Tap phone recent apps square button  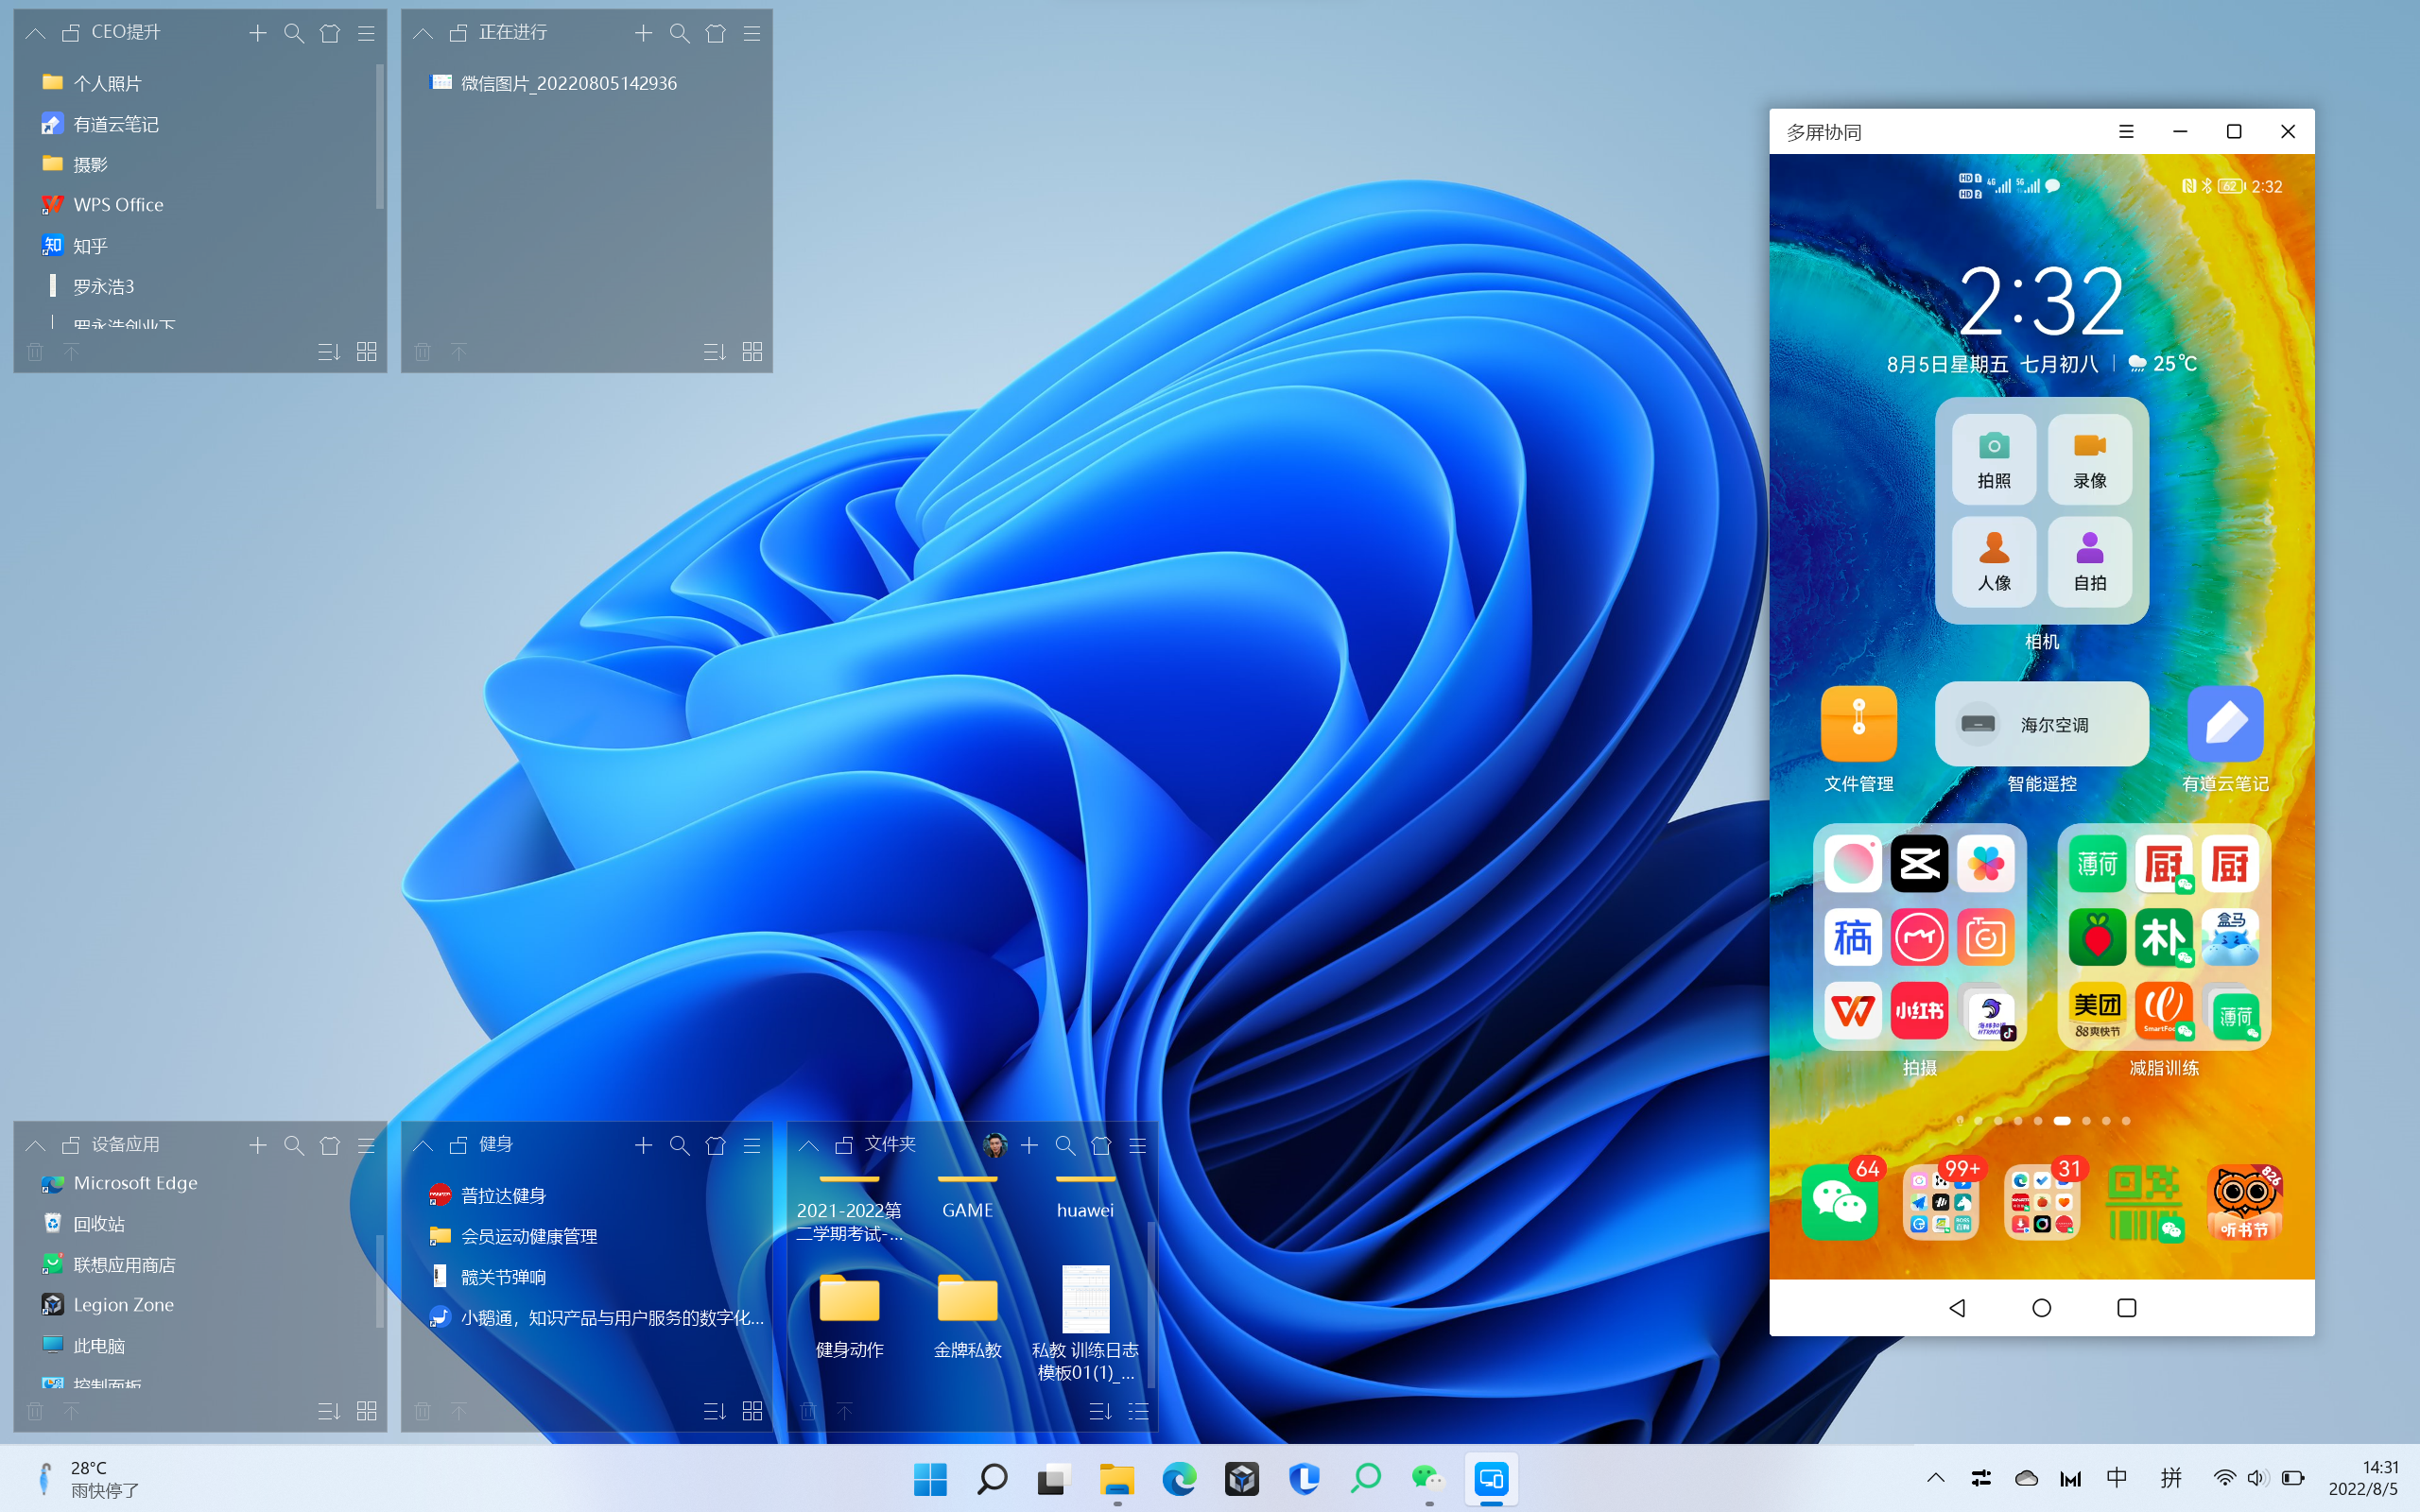[x=2127, y=1308]
